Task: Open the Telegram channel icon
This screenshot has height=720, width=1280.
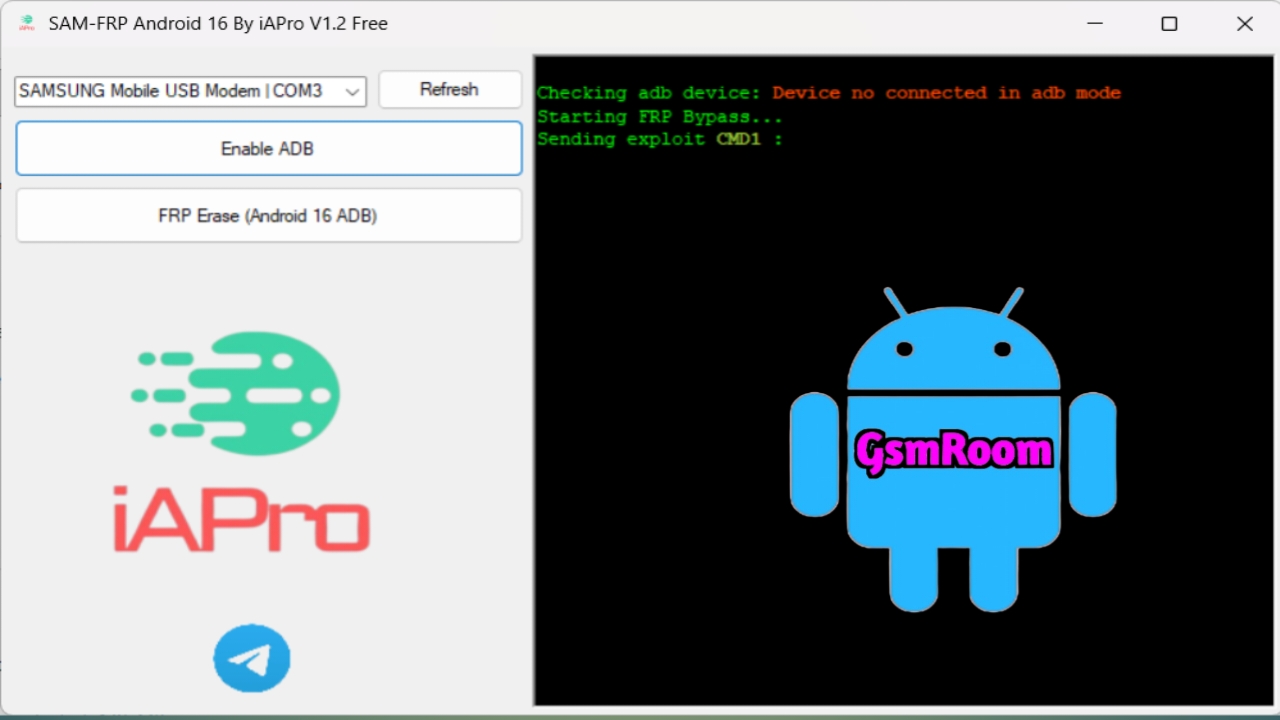Action: click(x=251, y=658)
